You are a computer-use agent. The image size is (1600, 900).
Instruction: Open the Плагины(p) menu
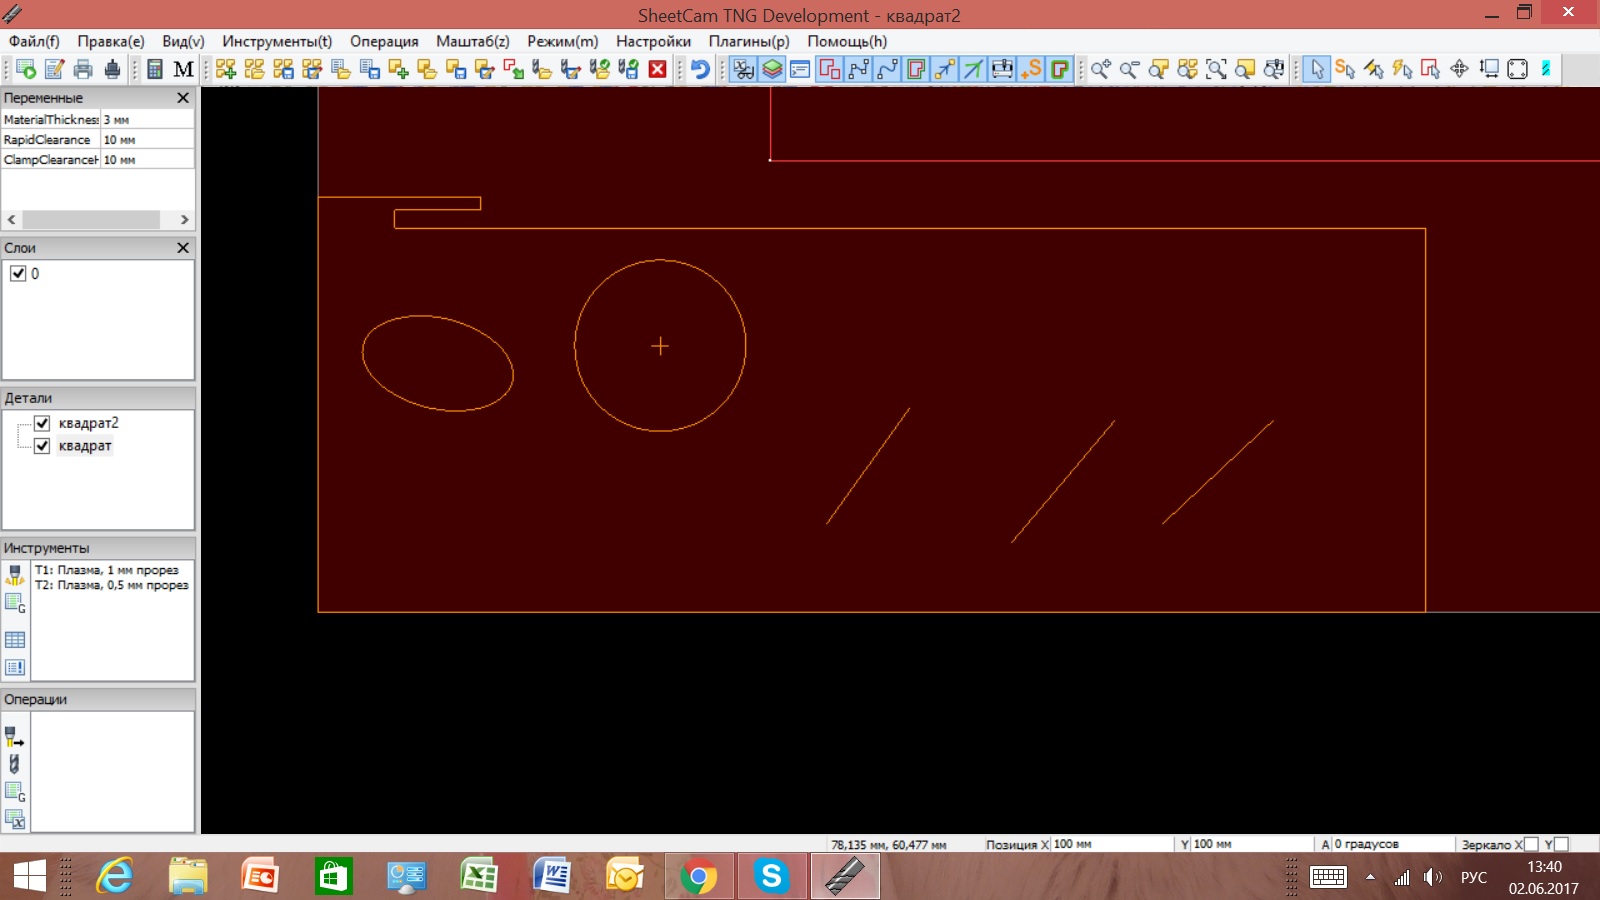click(x=749, y=41)
